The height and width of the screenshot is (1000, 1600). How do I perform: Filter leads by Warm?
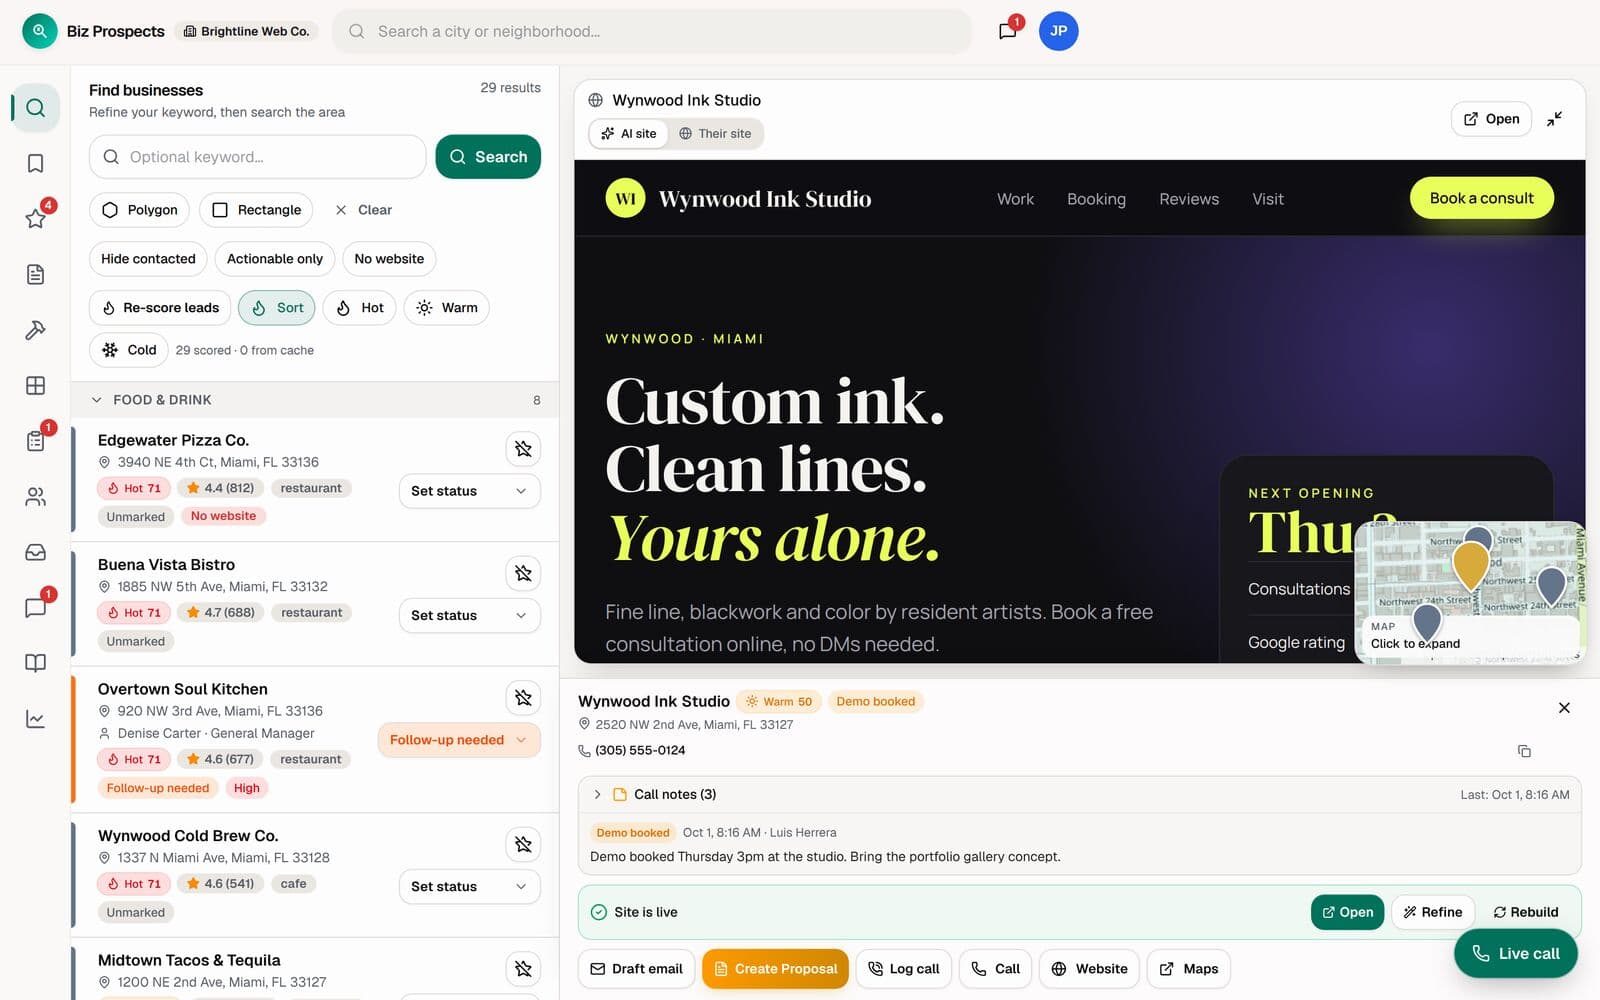[x=447, y=308]
